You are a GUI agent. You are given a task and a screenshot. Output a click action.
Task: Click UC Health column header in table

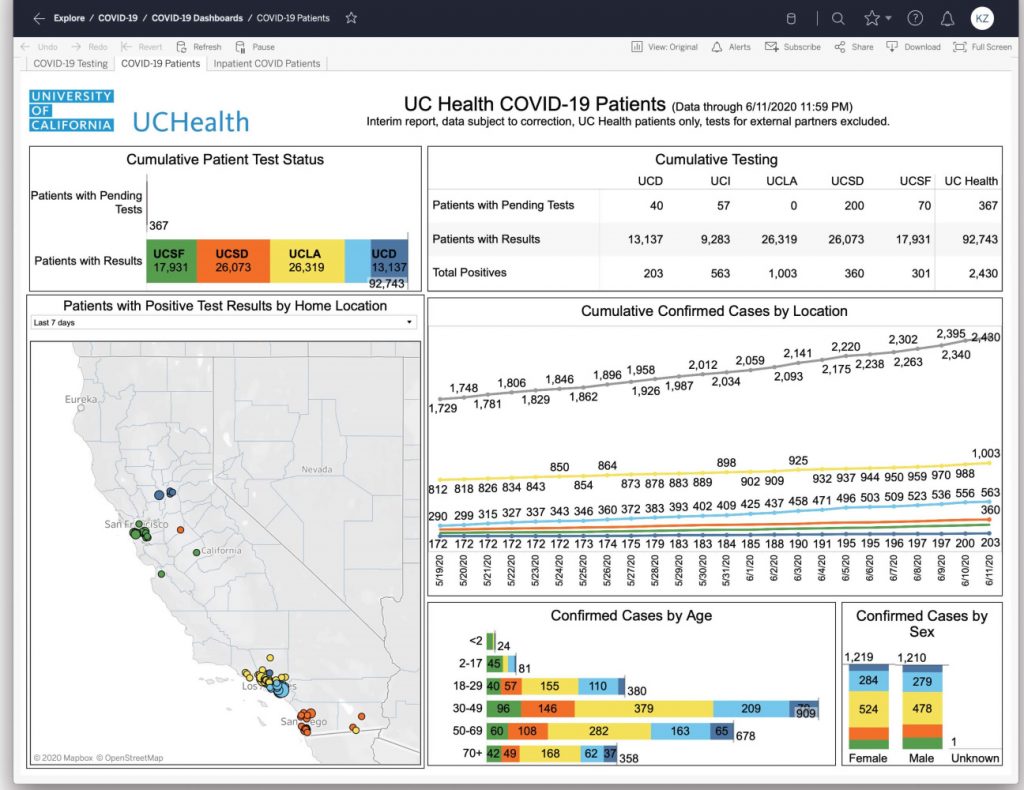click(x=971, y=181)
